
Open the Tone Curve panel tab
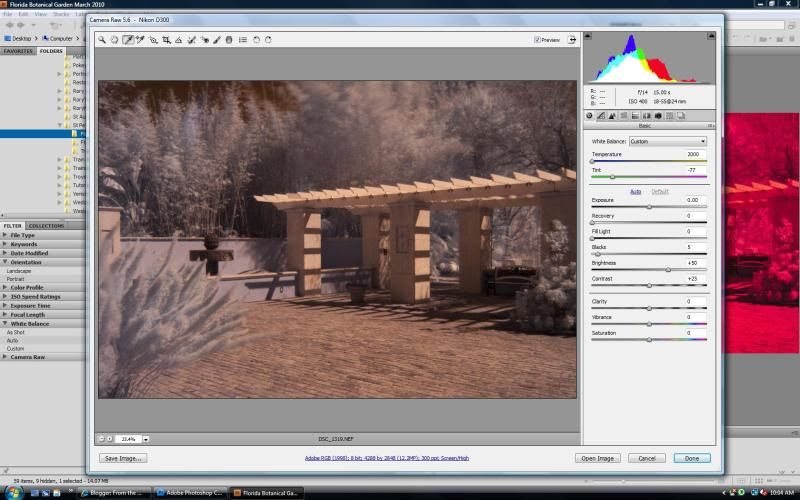[x=601, y=116]
